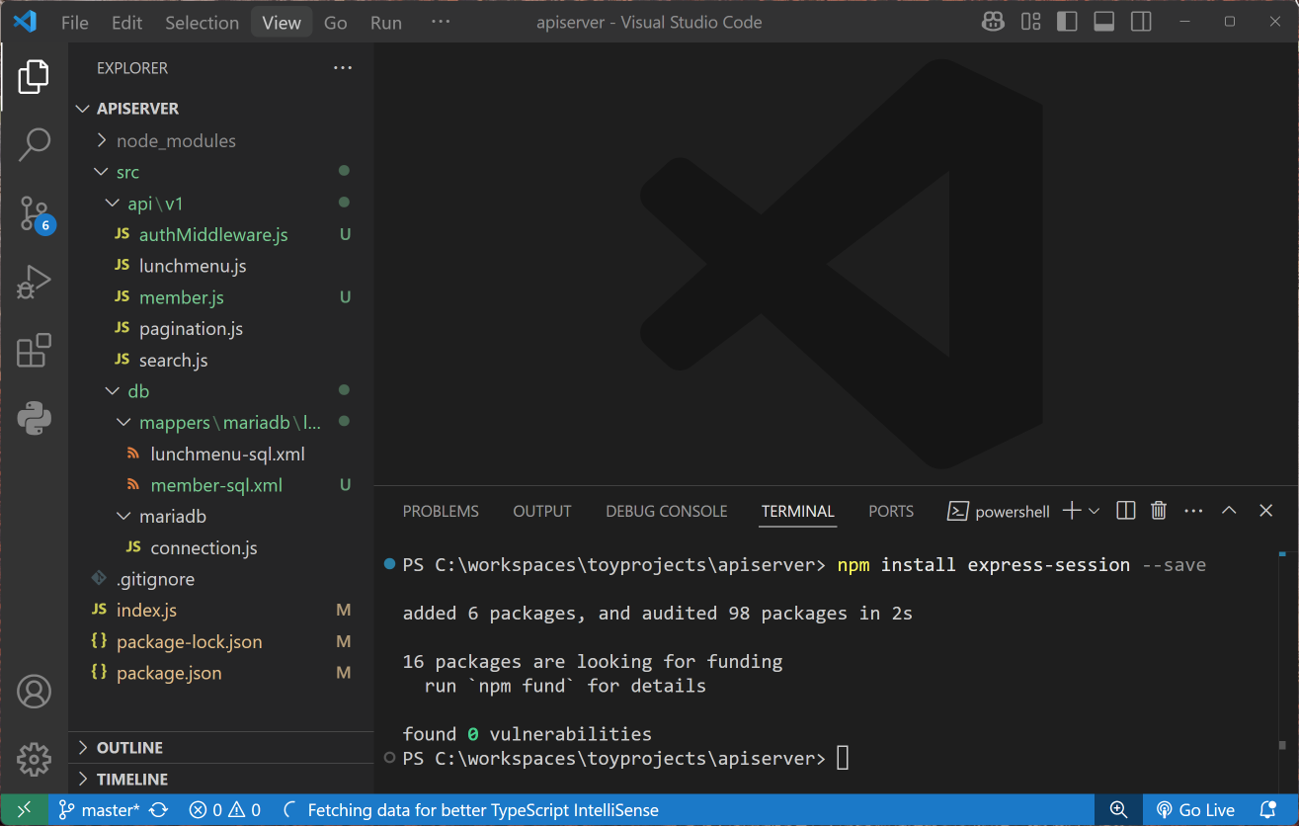The image size is (1299, 826).
Task: Expand the OUTLINE section
Action: [x=221, y=747]
